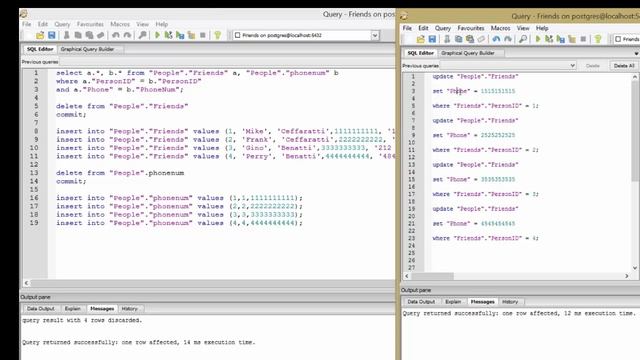Click Copy icon in right query window
The width and height of the screenshot is (640, 360).
pos(458,39)
